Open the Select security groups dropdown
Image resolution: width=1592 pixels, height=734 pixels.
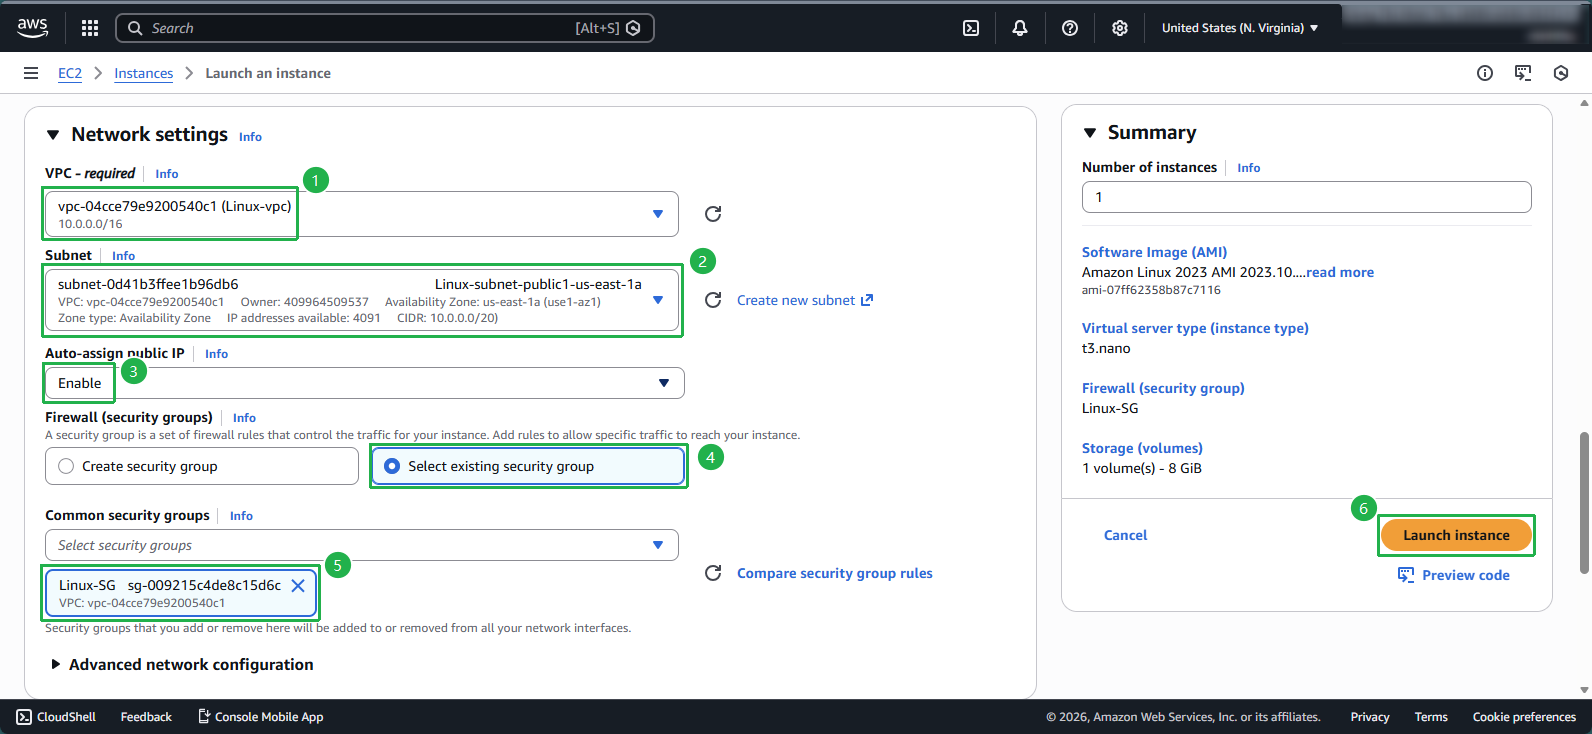point(362,545)
